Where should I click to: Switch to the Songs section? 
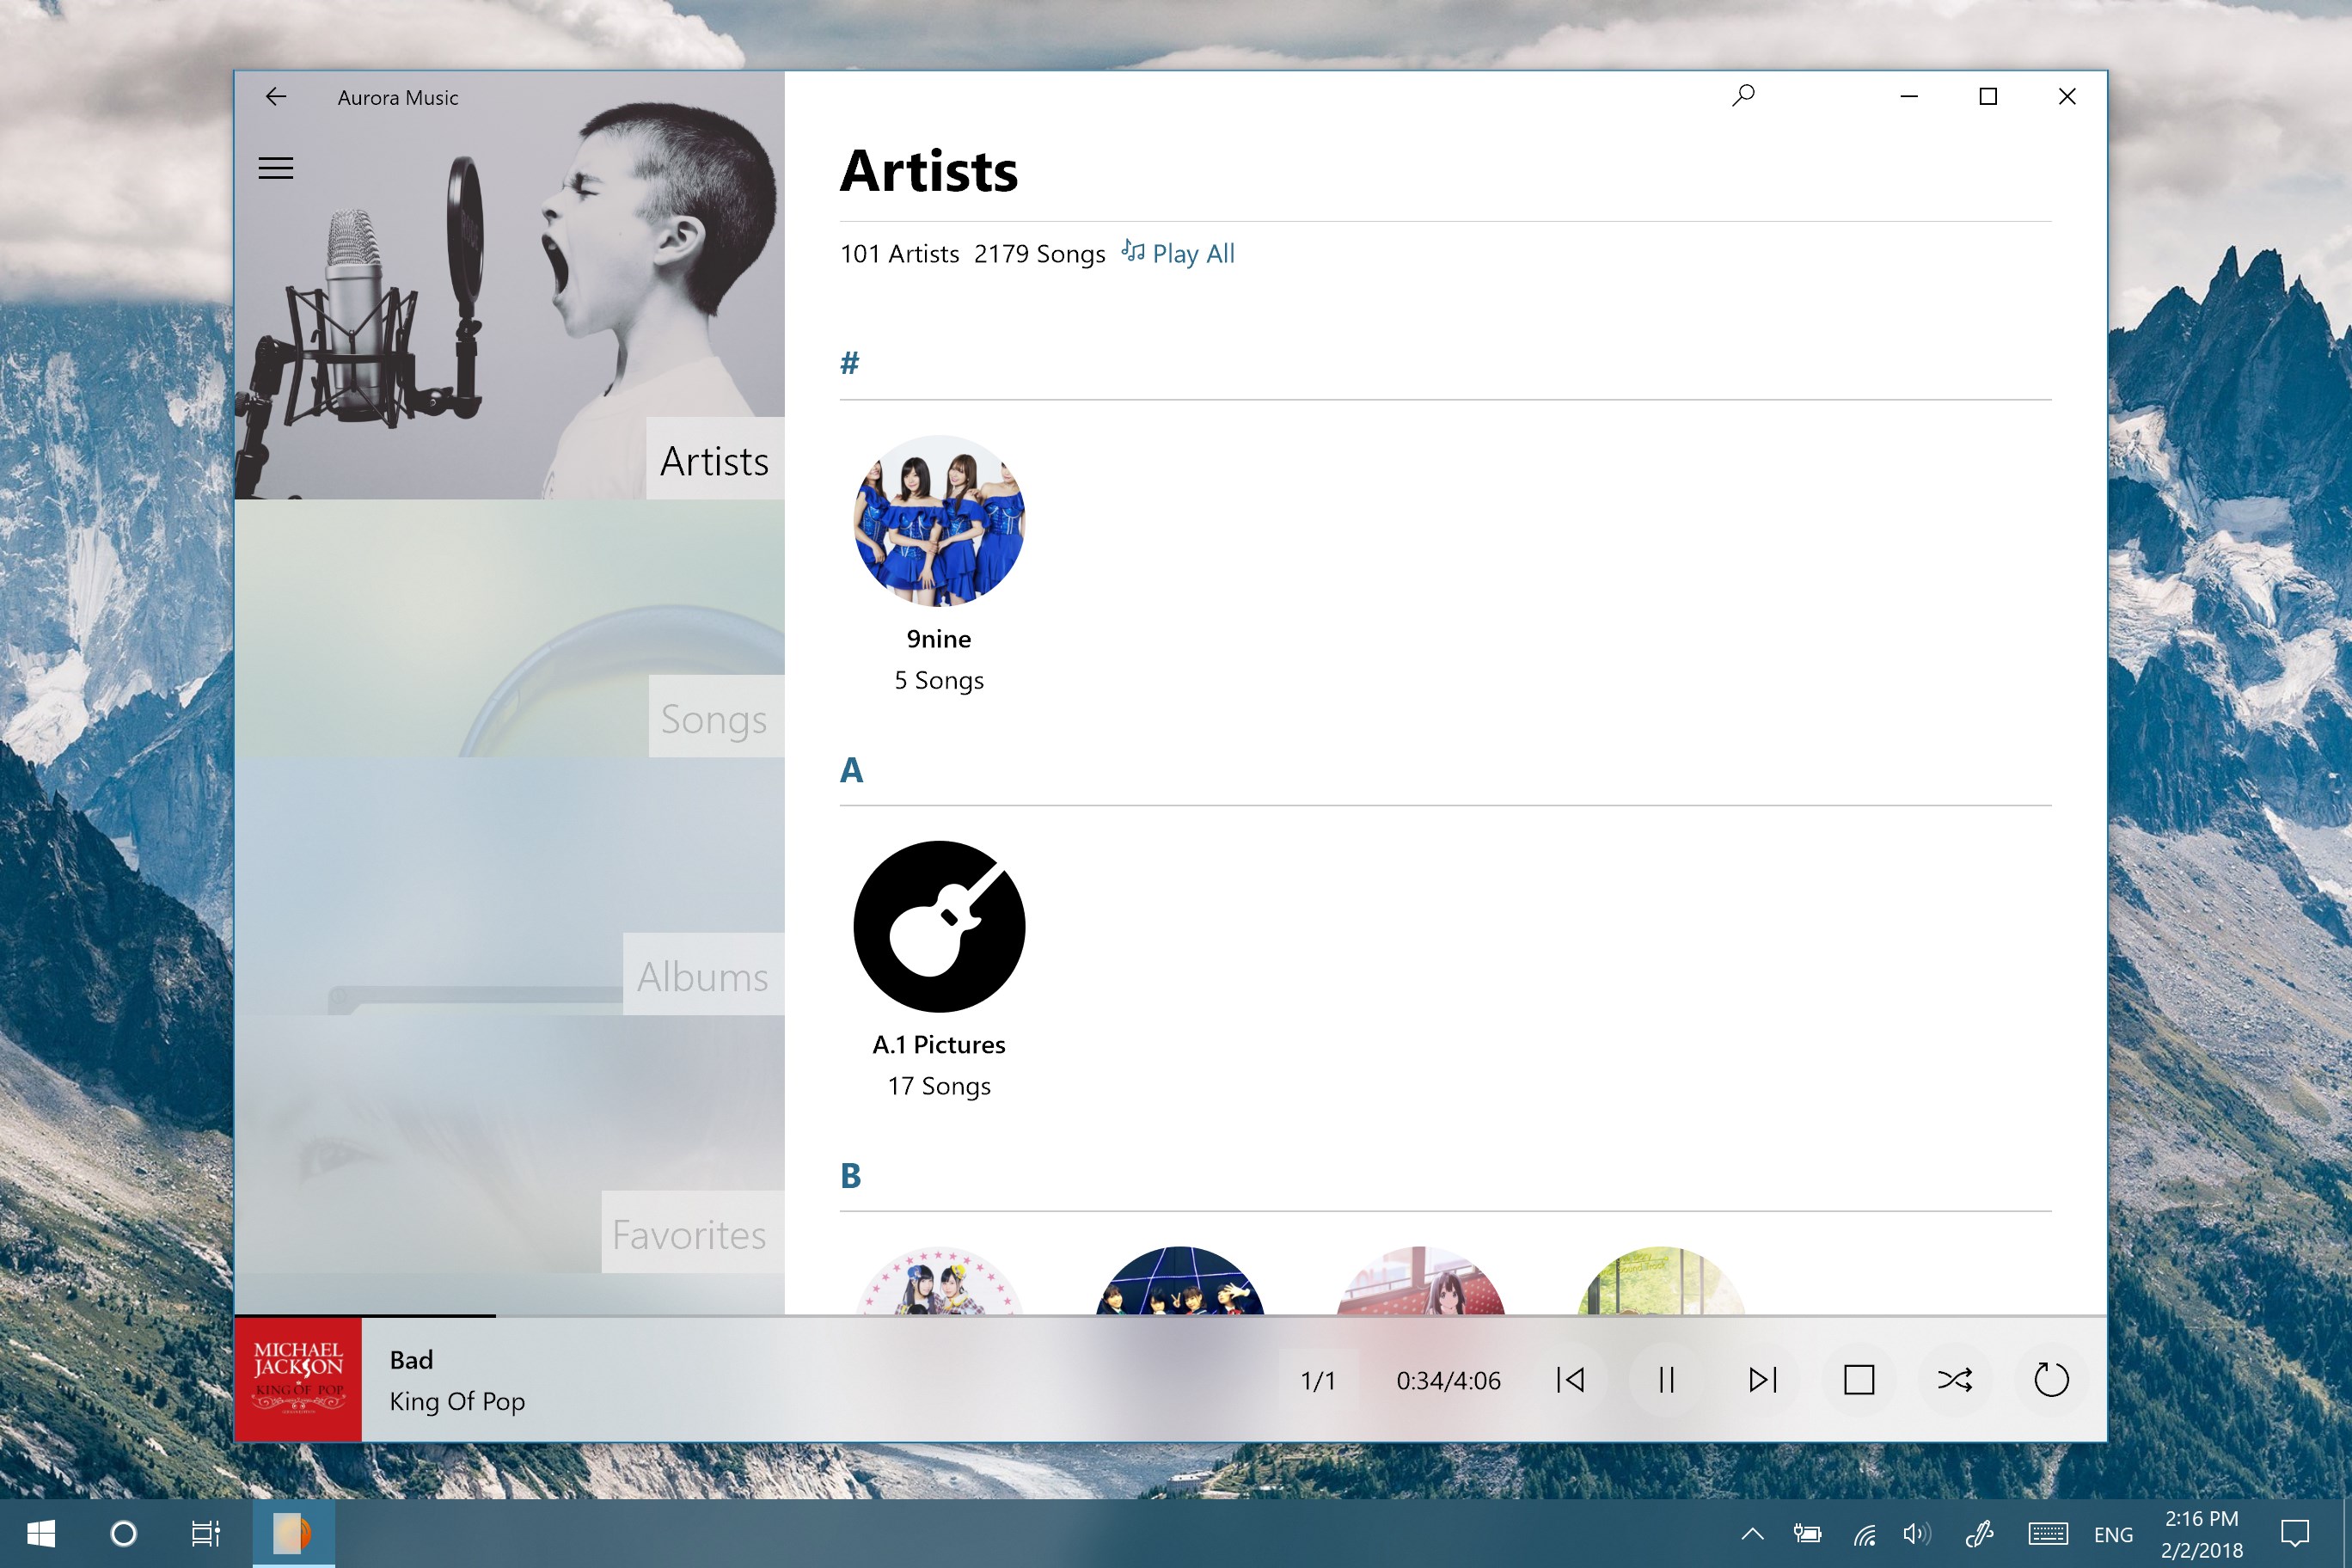tap(713, 718)
